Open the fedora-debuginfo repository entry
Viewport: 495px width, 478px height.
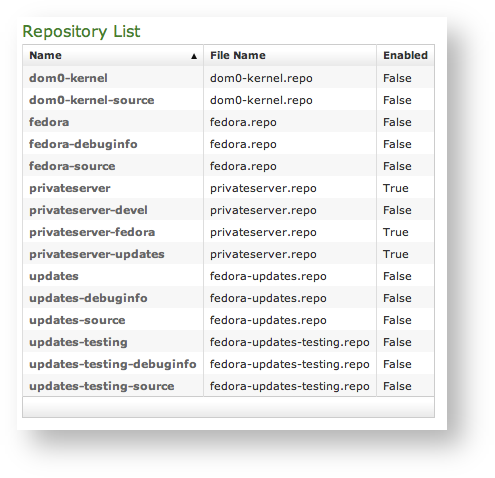click(83, 144)
